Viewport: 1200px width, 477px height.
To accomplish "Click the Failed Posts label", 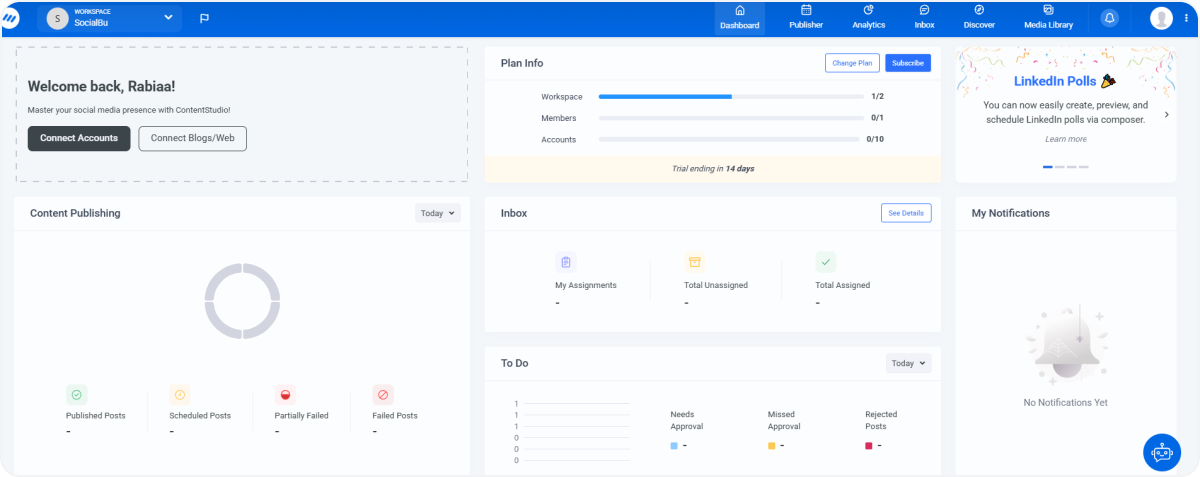I will click(x=395, y=415).
